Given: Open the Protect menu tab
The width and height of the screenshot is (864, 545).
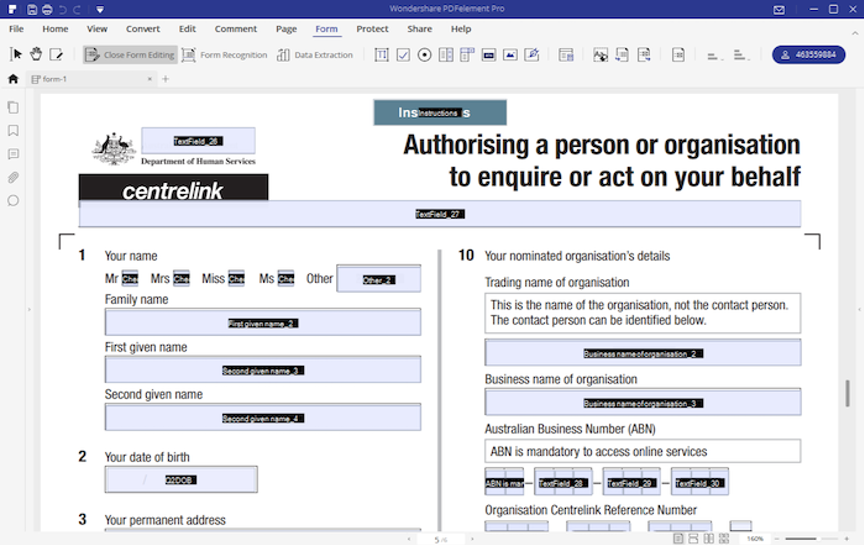Looking at the screenshot, I should tap(372, 29).
